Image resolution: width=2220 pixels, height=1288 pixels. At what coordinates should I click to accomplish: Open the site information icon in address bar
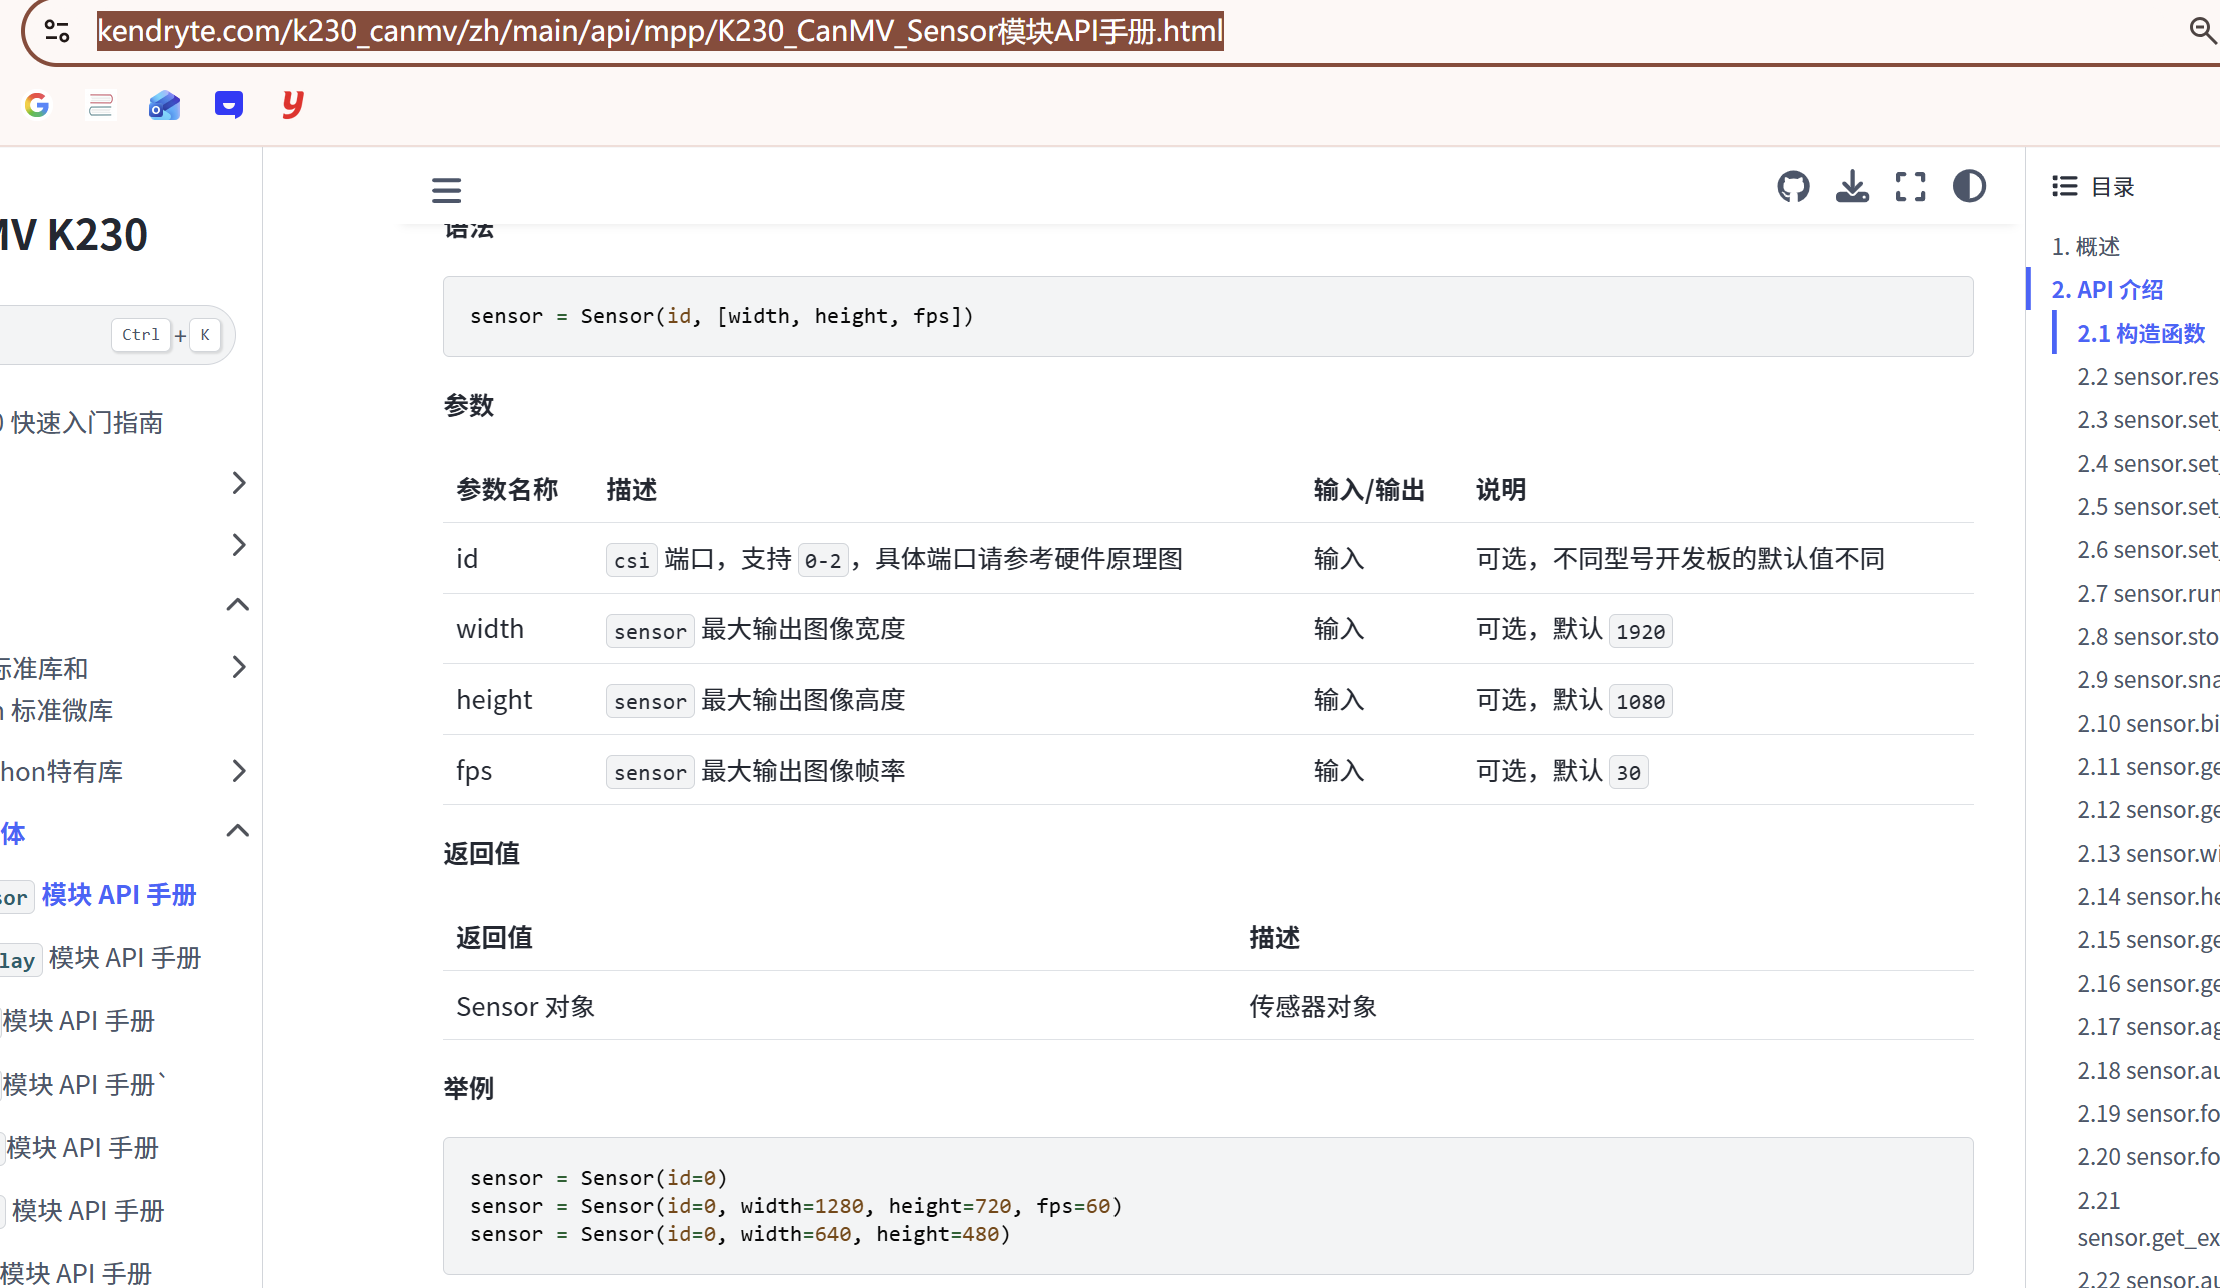tap(57, 31)
